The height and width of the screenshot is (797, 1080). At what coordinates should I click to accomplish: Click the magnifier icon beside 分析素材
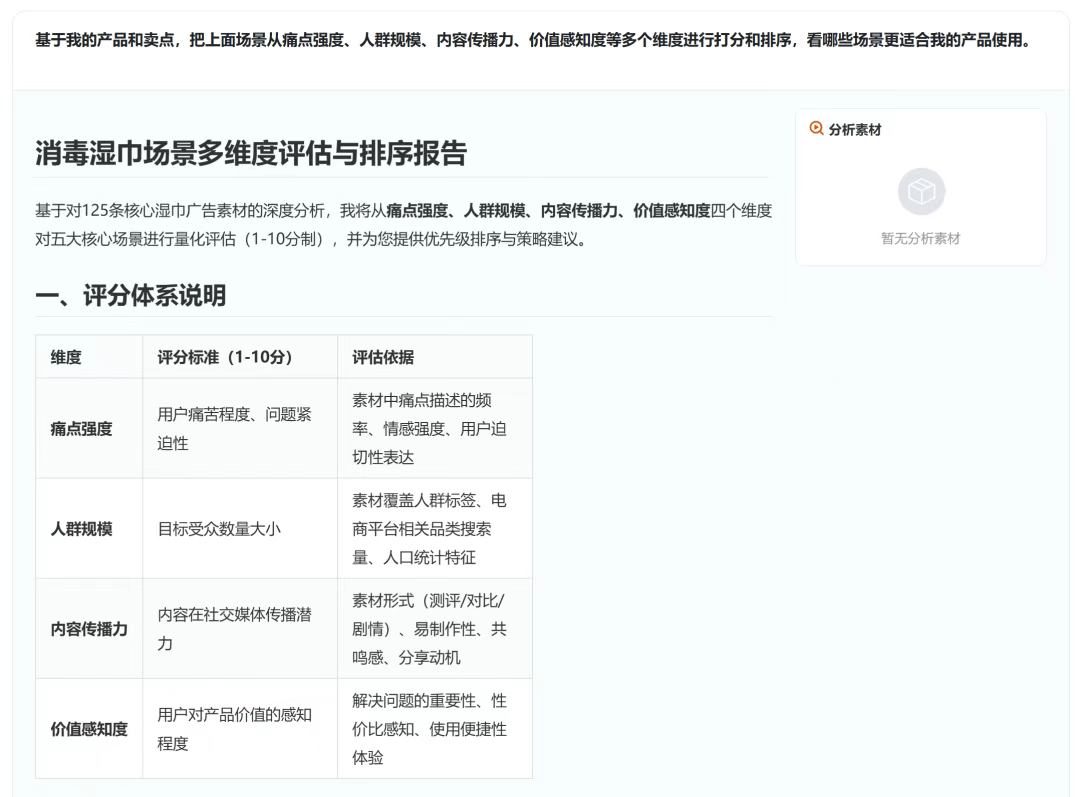817,129
